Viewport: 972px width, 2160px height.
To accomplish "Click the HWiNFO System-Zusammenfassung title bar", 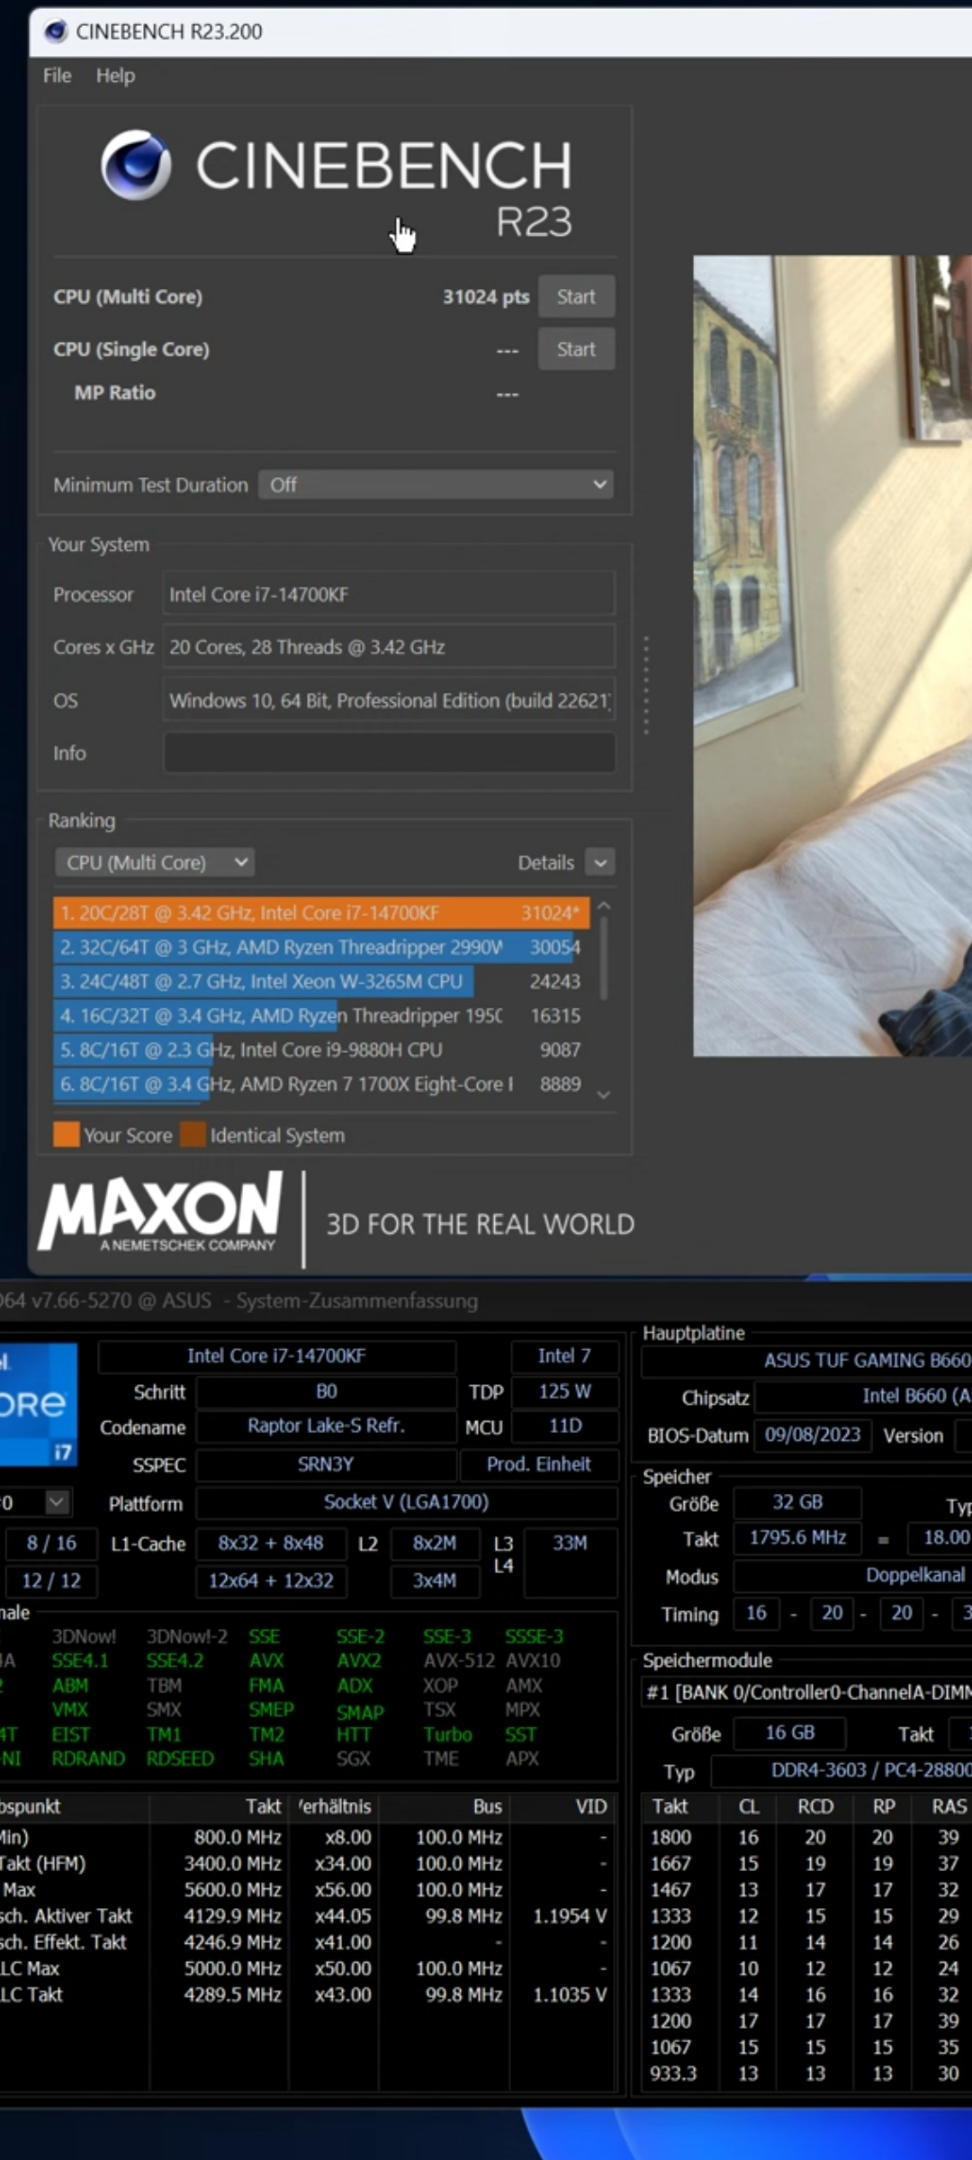I will (x=486, y=1301).
